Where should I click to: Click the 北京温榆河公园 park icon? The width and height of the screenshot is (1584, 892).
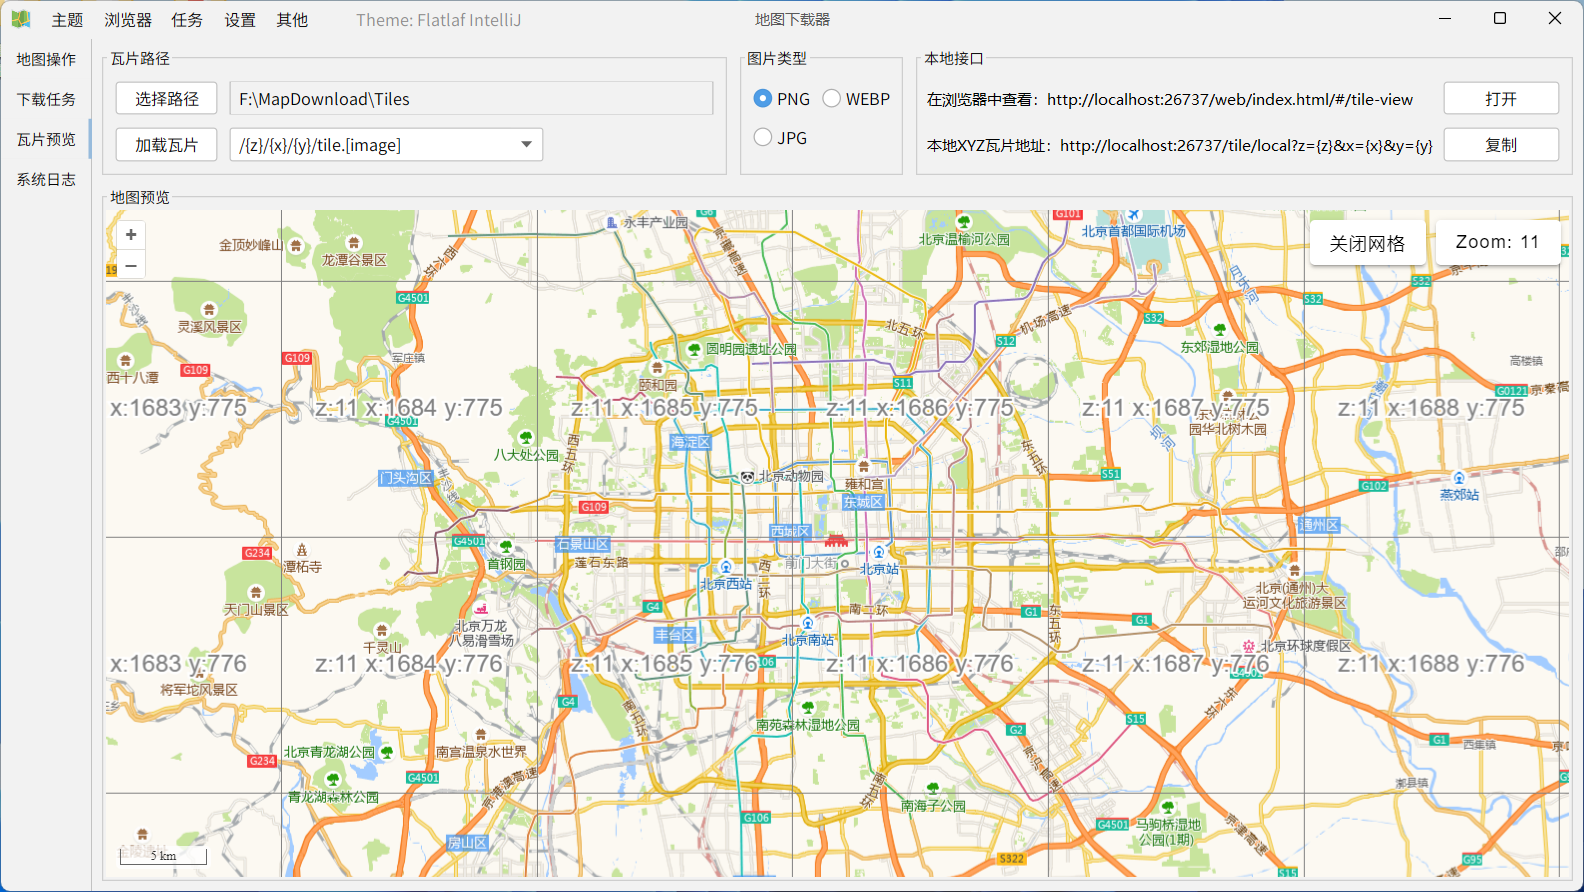(964, 222)
